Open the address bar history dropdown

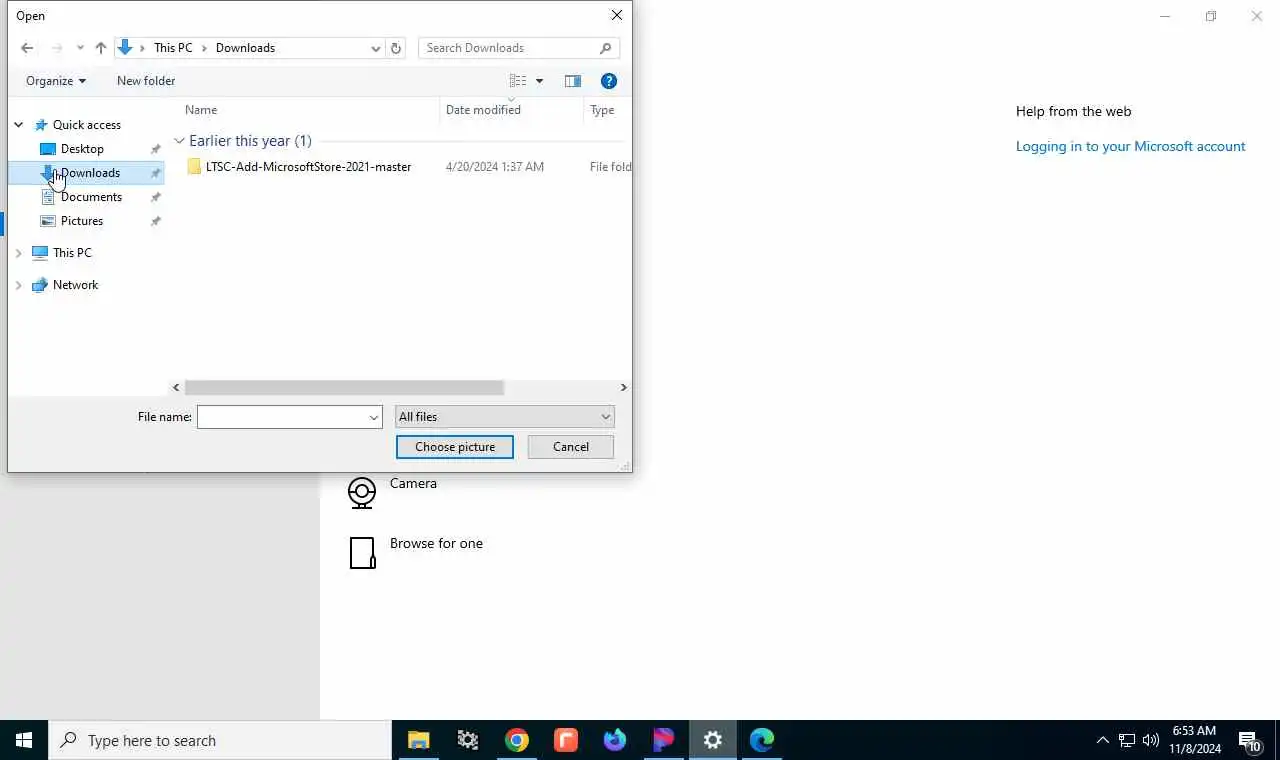click(376, 48)
